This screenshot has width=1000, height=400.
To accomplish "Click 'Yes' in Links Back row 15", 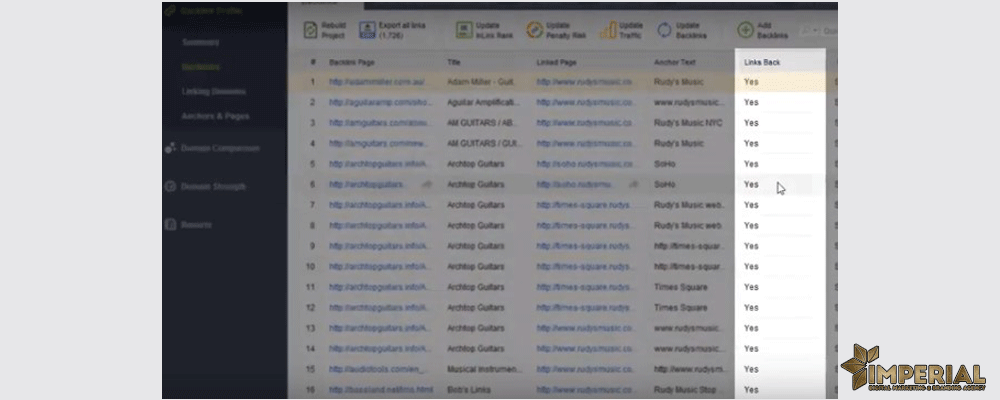I will point(751,369).
